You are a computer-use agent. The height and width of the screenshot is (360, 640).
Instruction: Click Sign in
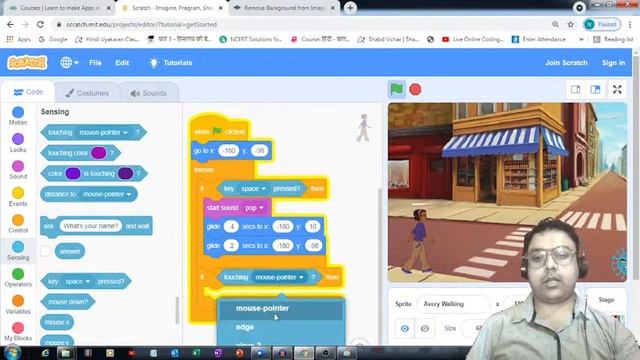coord(613,62)
